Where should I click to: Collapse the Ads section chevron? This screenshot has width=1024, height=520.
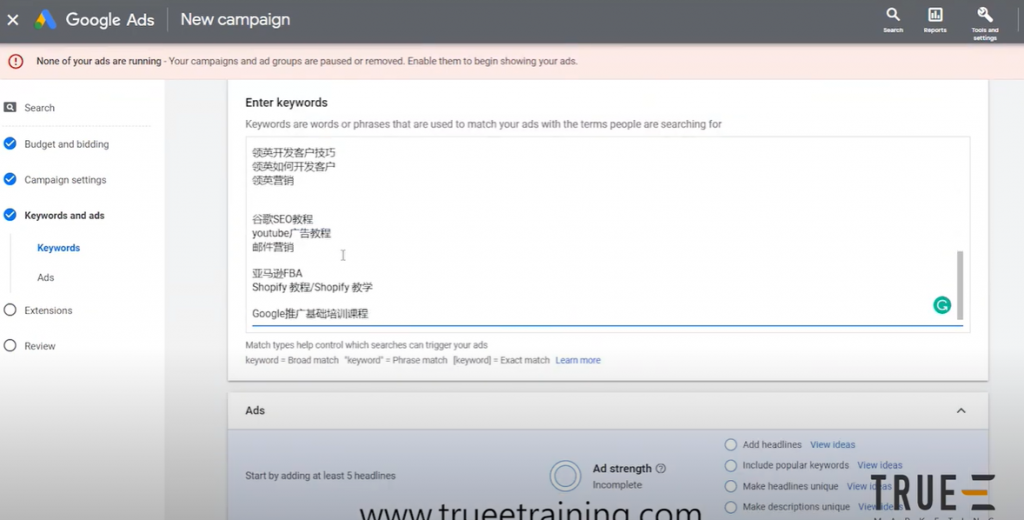961,411
